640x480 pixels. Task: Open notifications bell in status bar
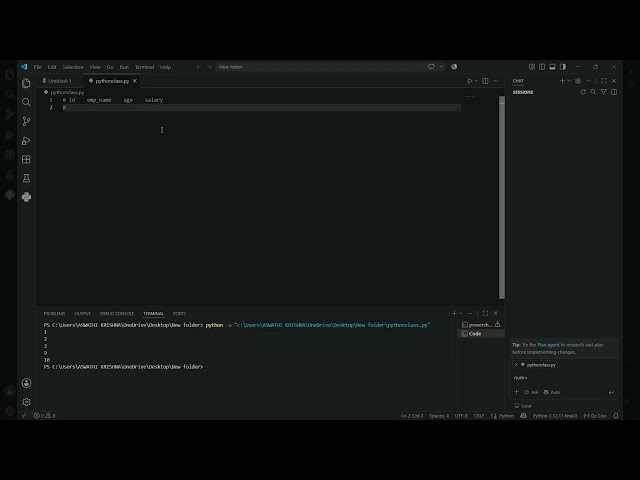[x=616, y=416]
